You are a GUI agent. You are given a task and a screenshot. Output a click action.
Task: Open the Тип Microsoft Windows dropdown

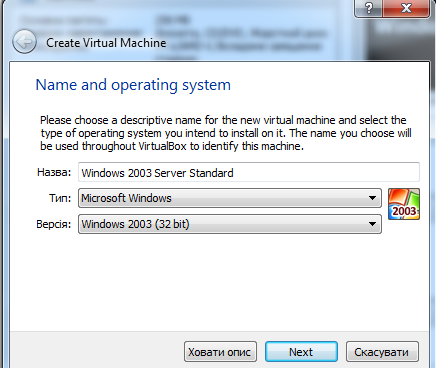tap(230, 198)
